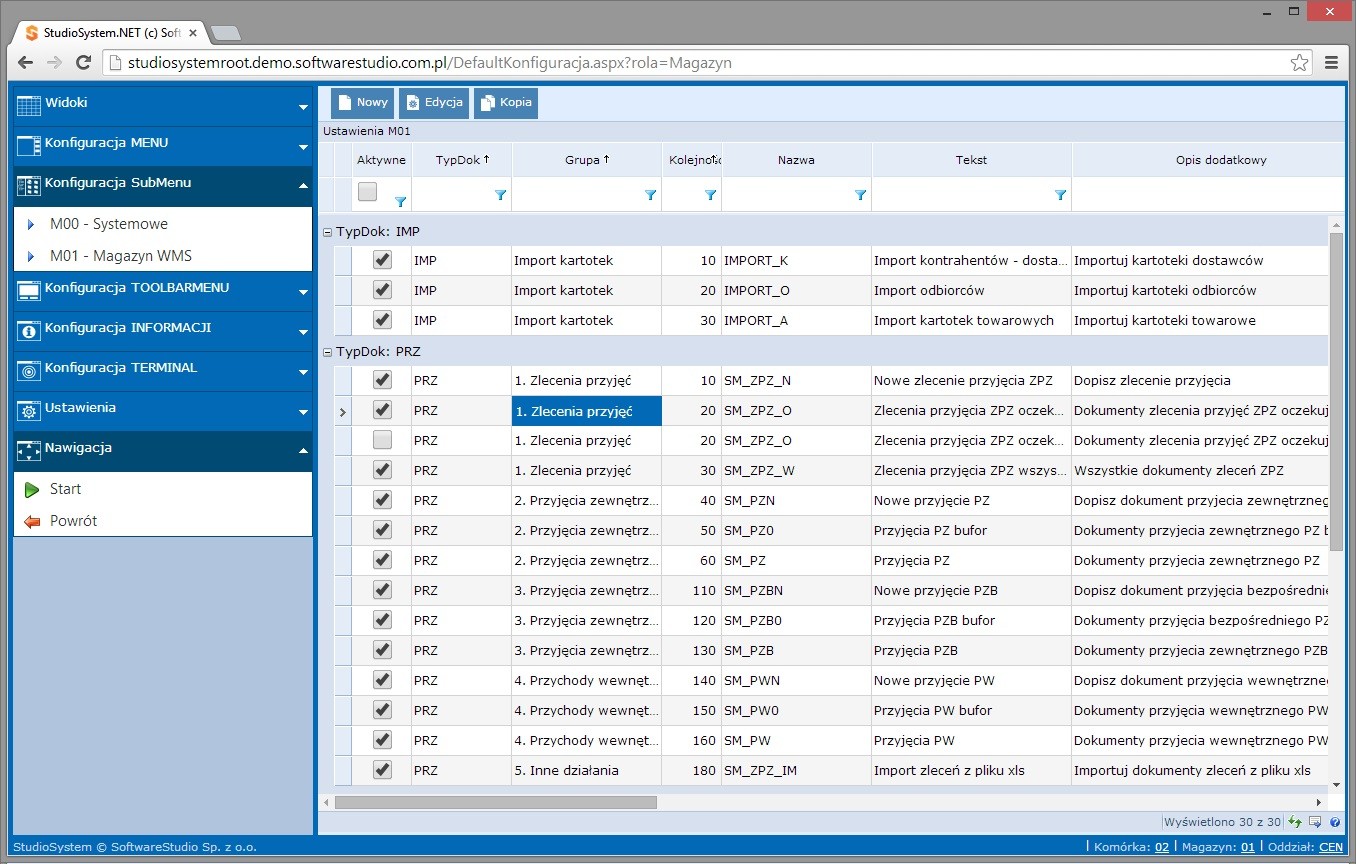Click the Nazwa filter input field
Image resolution: width=1356 pixels, height=864 pixels.
pyautogui.click(x=787, y=195)
